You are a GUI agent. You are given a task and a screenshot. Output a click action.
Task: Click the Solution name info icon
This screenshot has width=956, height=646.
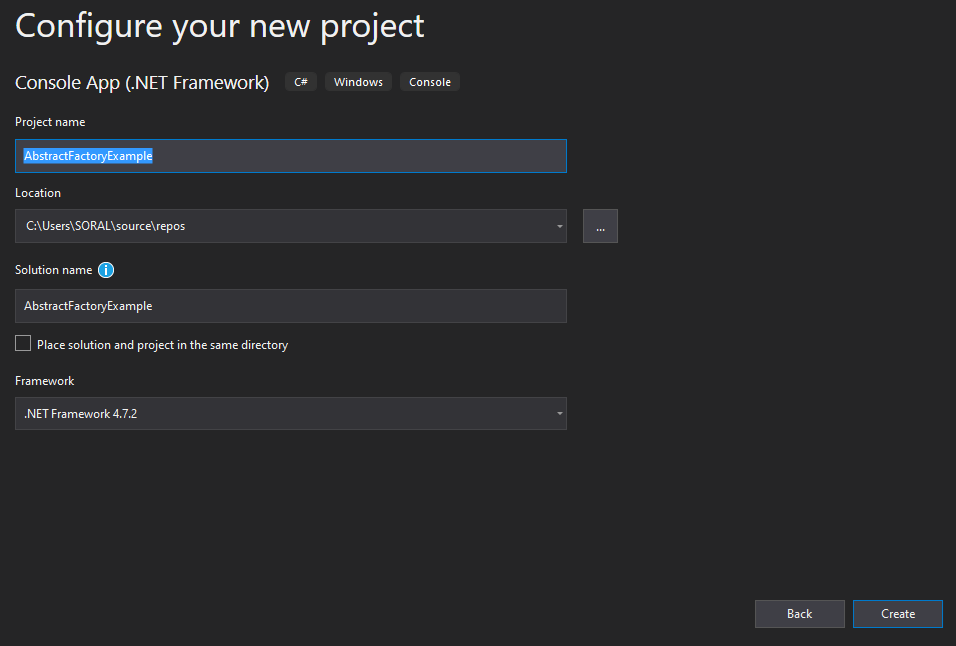[106, 270]
